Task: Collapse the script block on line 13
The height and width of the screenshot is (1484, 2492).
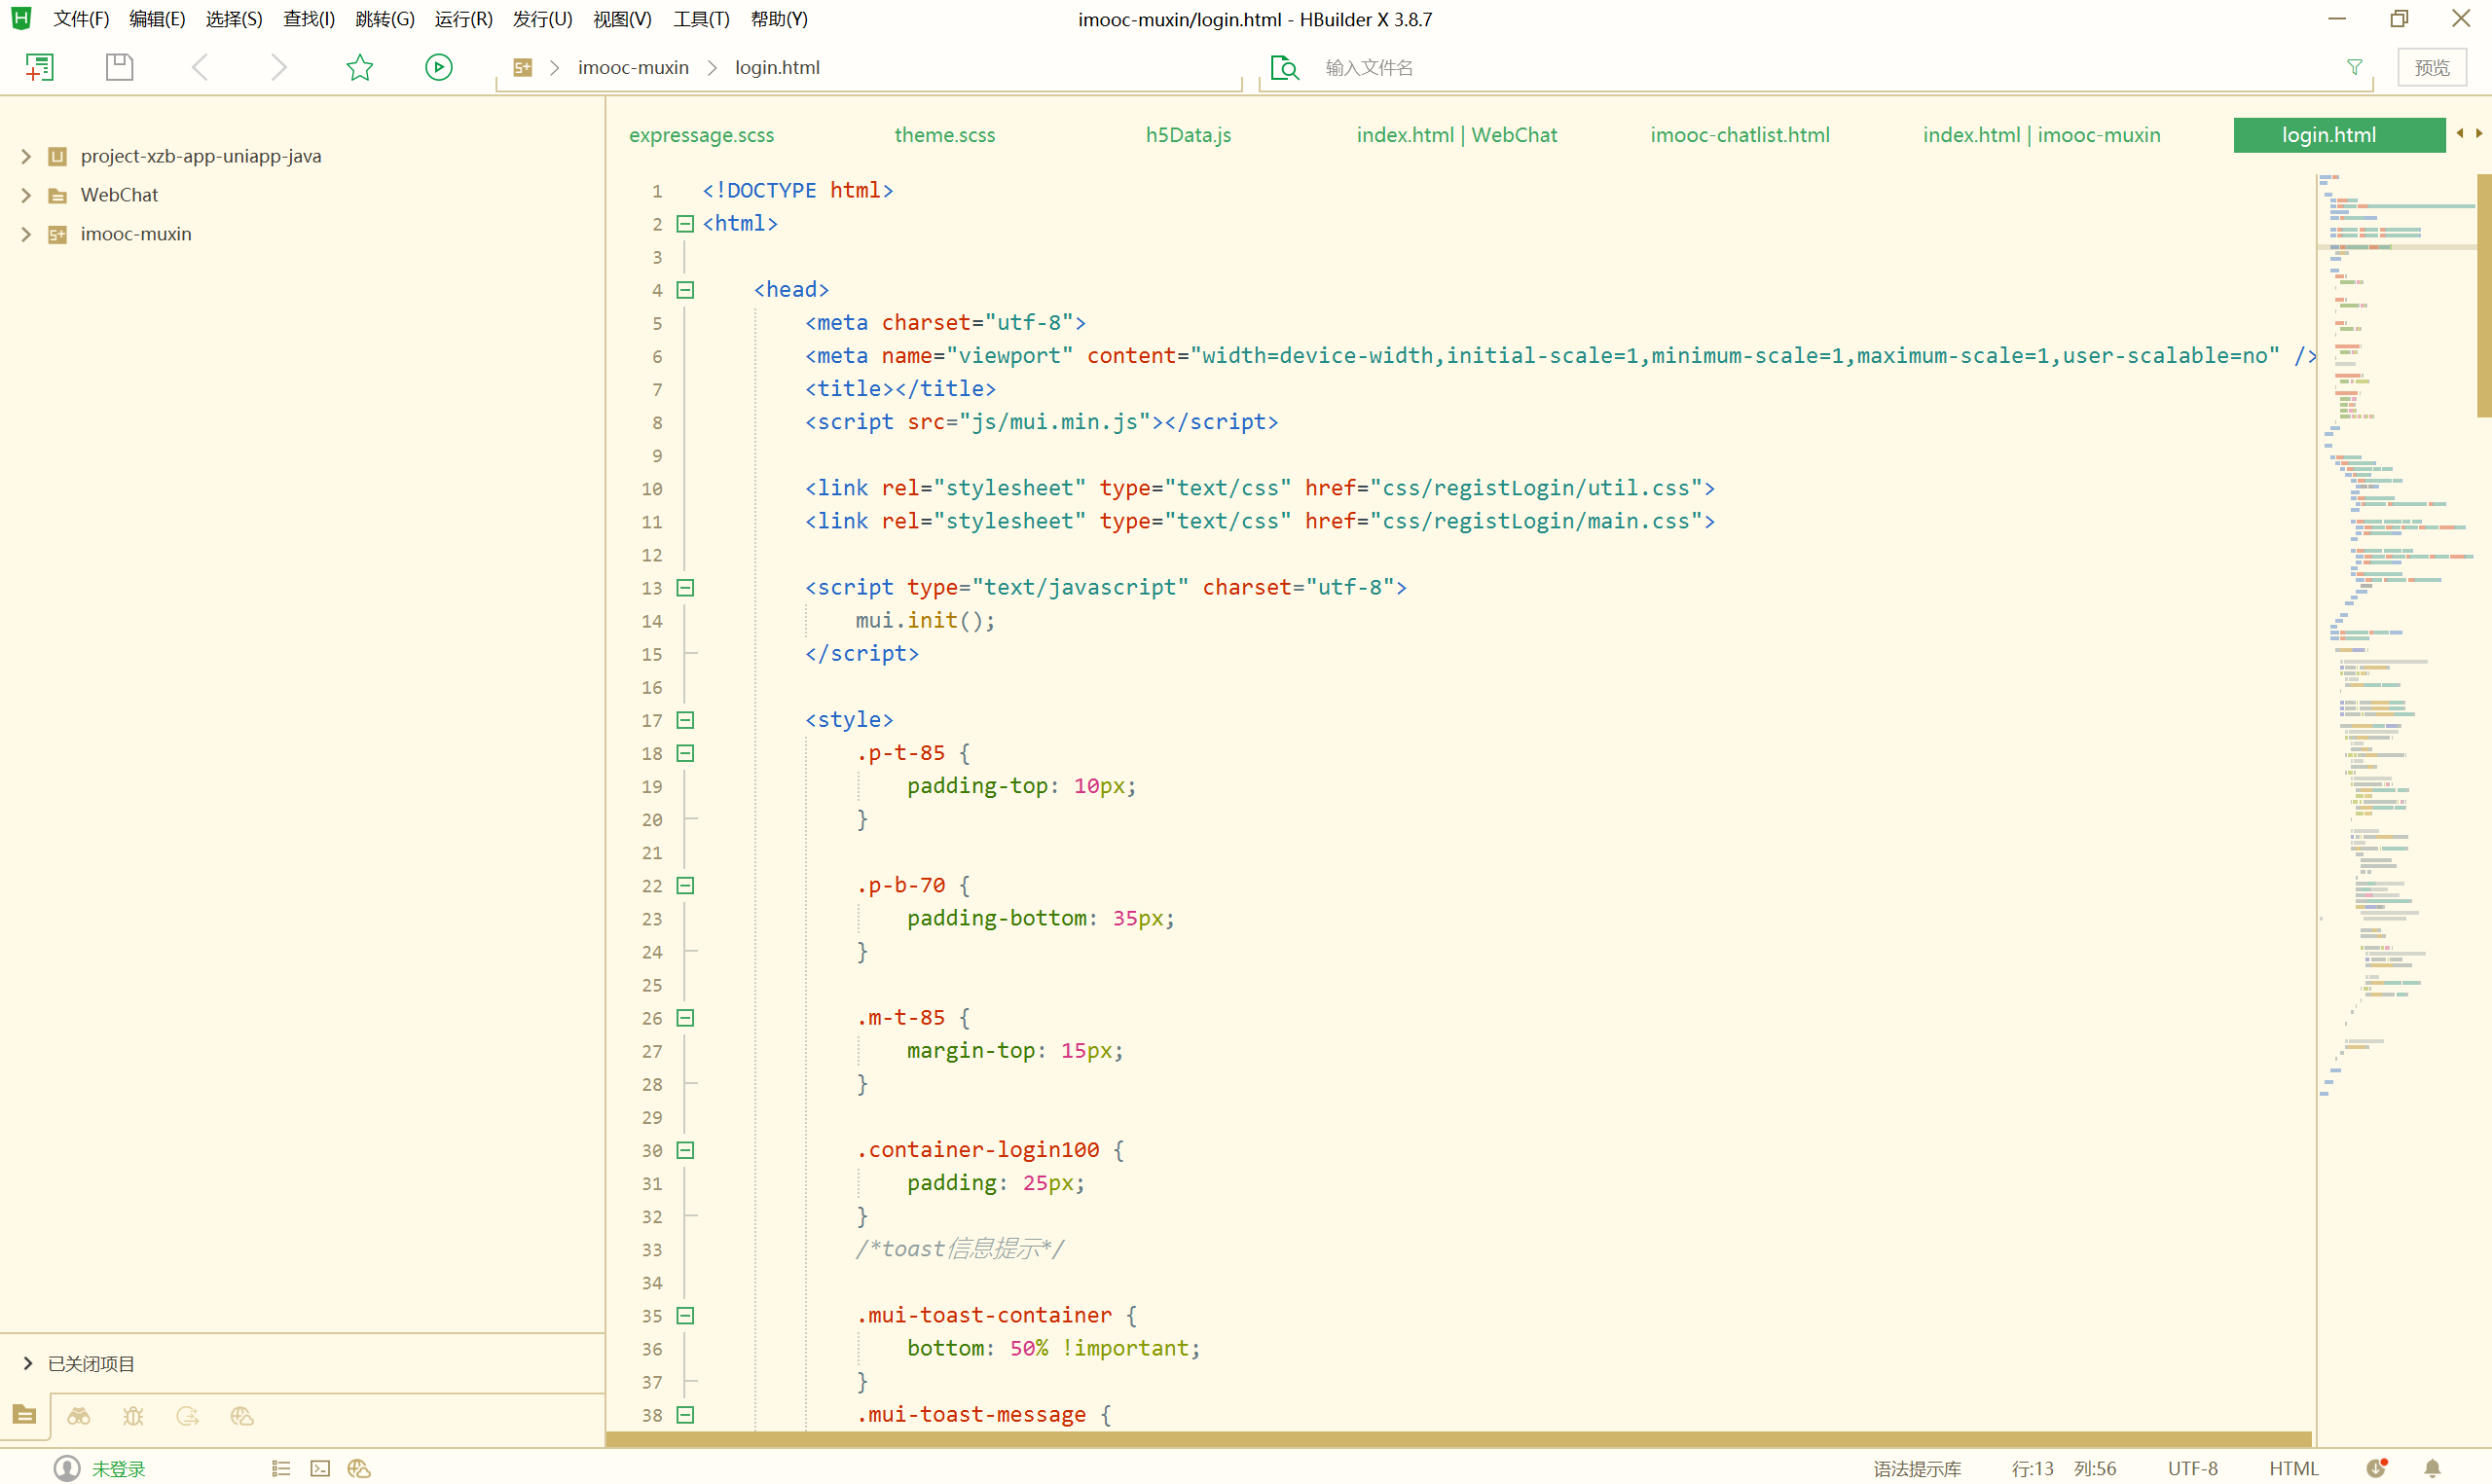Action: coord(685,588)
